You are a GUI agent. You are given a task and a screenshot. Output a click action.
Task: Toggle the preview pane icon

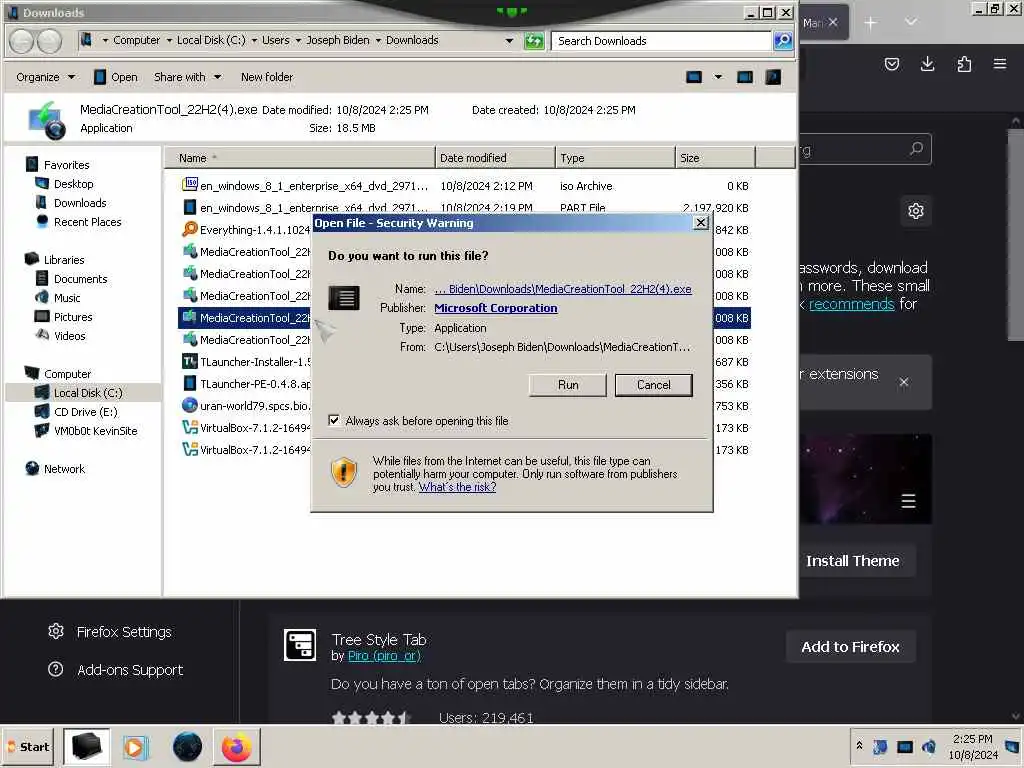tap(744, 77)
